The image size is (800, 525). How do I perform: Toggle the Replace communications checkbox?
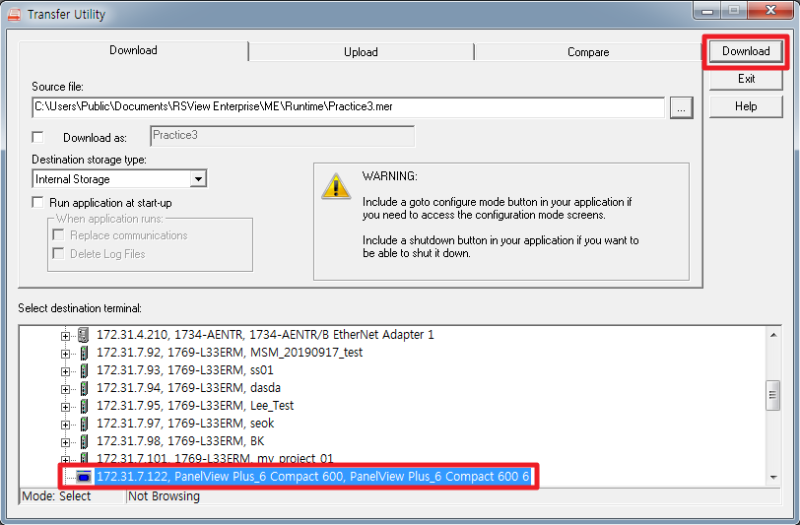[x=59, y=235]
